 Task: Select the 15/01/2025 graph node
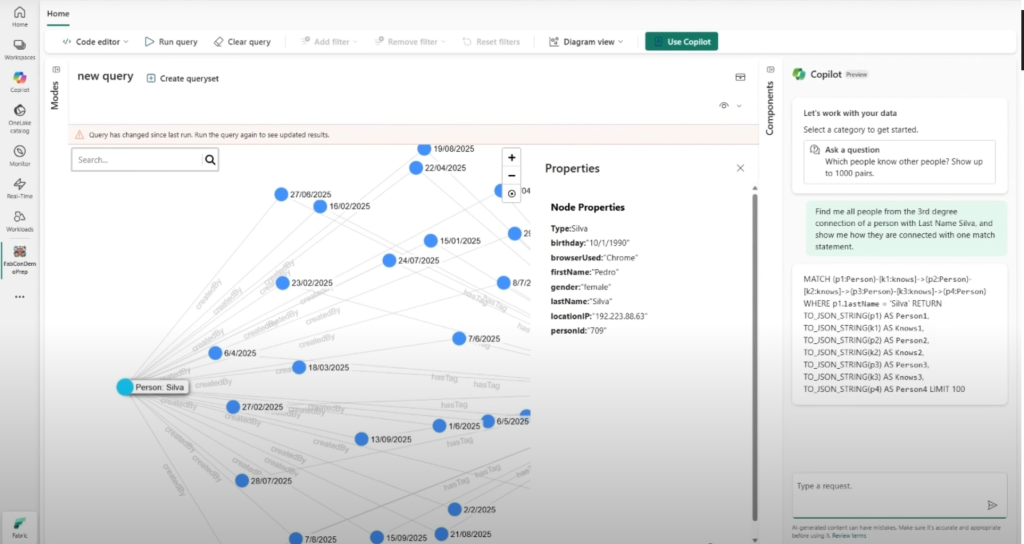click(430, 240)
